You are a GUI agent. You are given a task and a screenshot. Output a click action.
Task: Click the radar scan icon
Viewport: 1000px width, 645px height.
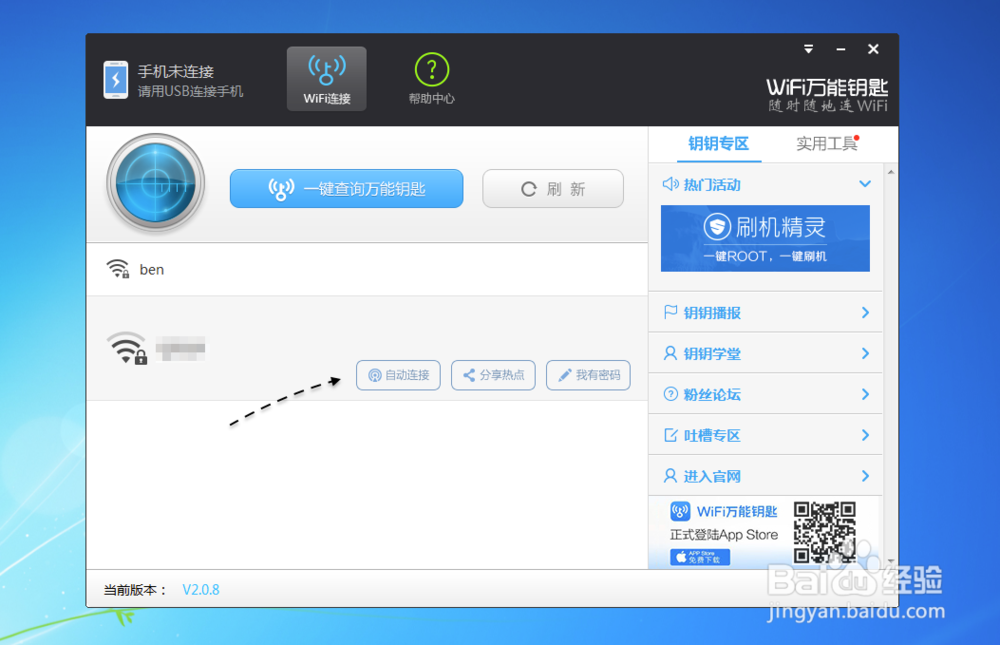point(156,183)
